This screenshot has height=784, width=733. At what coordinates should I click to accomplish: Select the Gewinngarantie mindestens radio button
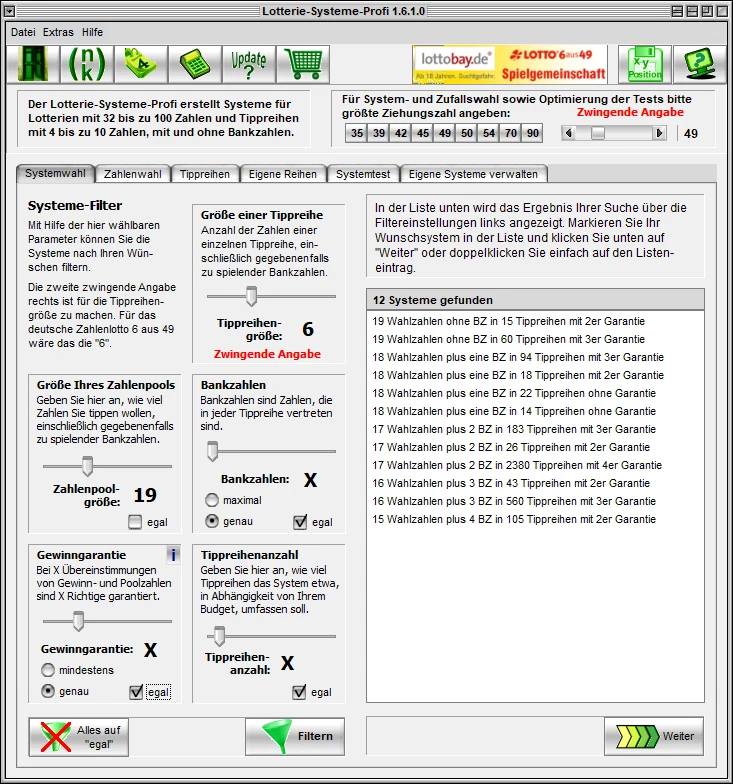48,670
